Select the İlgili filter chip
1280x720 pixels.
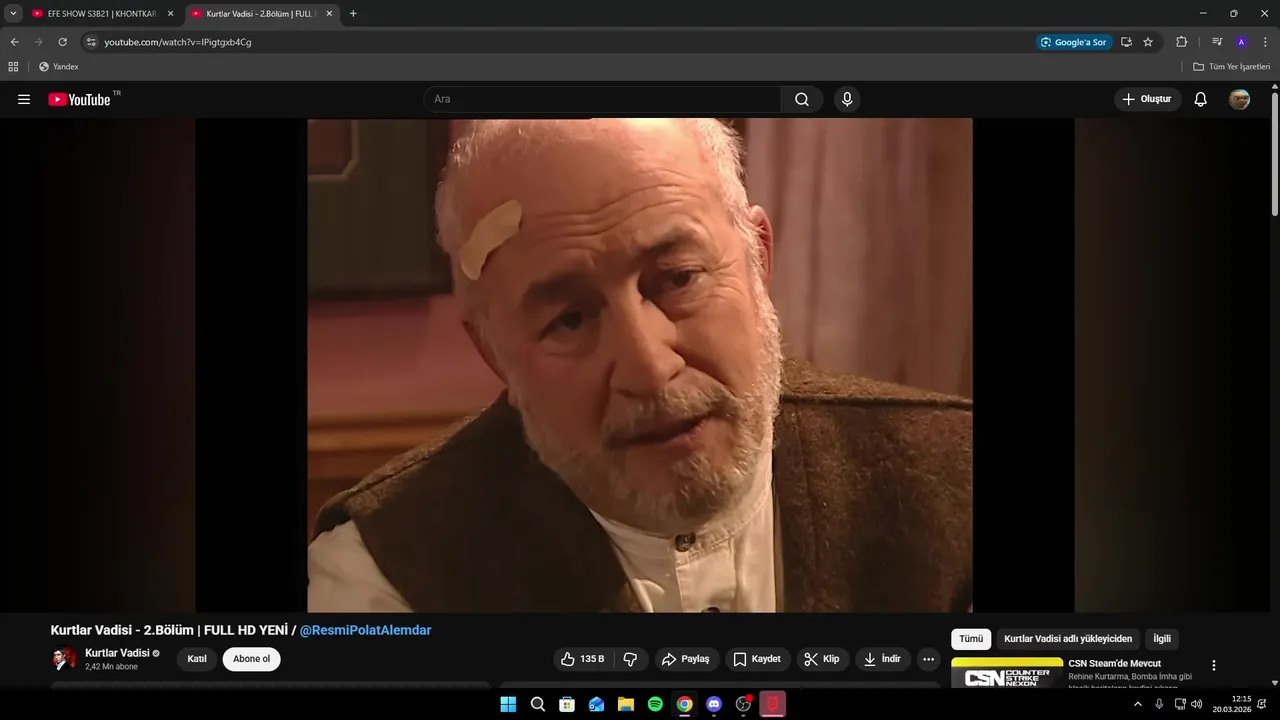[1162, 639]
